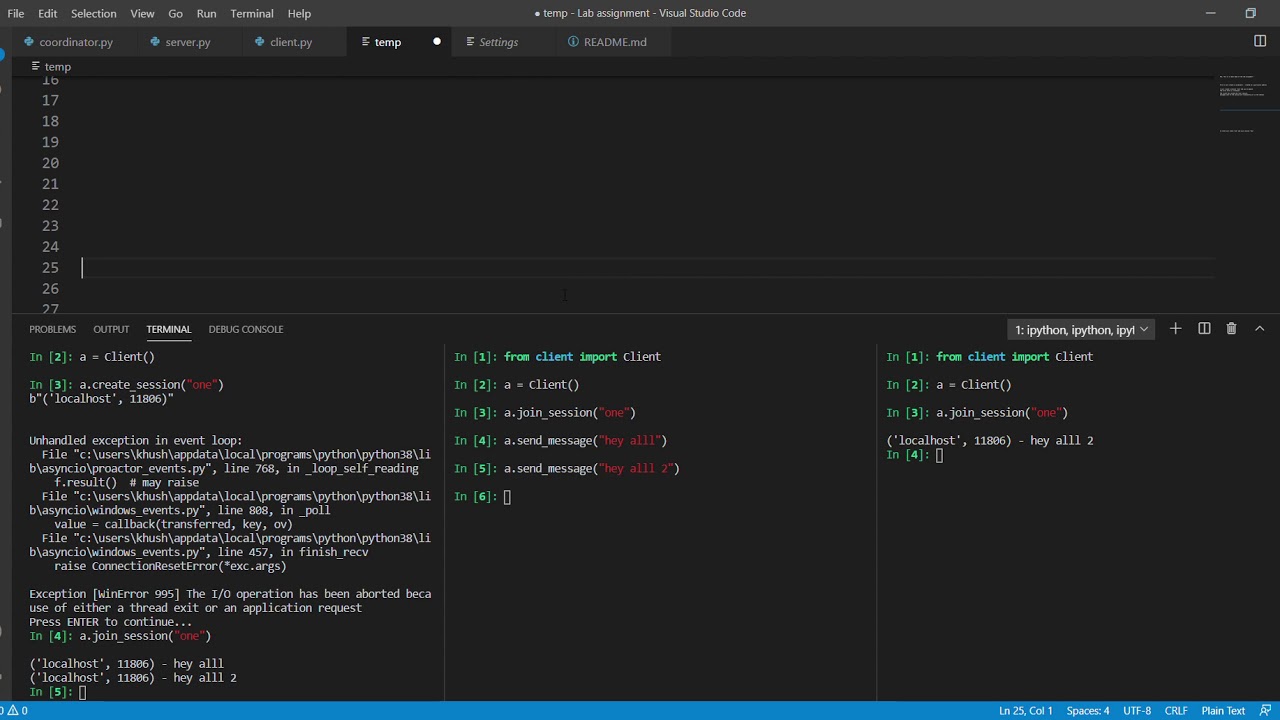The height and width of the screenshot is (720, 1280).
Task: Split the terminal pane
Action: click(x=1204, y=329)
